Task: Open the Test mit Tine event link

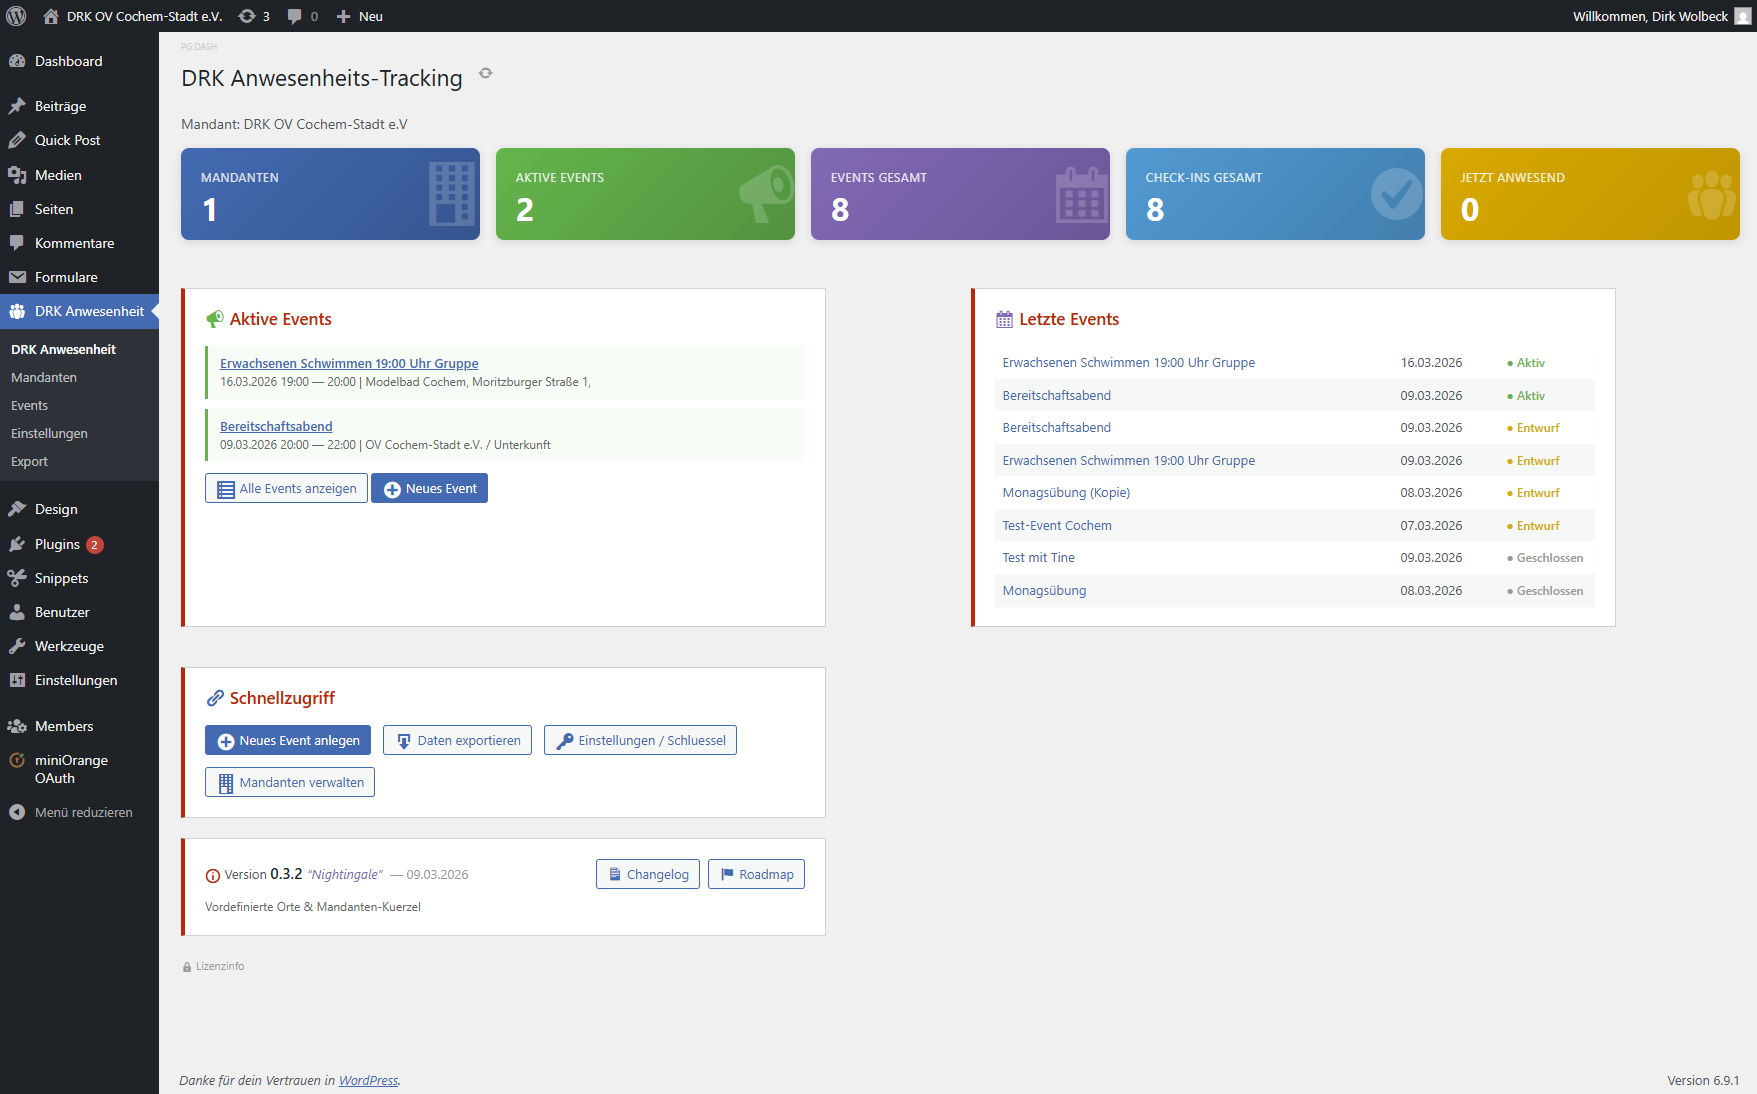Action: coord(1039,558)
